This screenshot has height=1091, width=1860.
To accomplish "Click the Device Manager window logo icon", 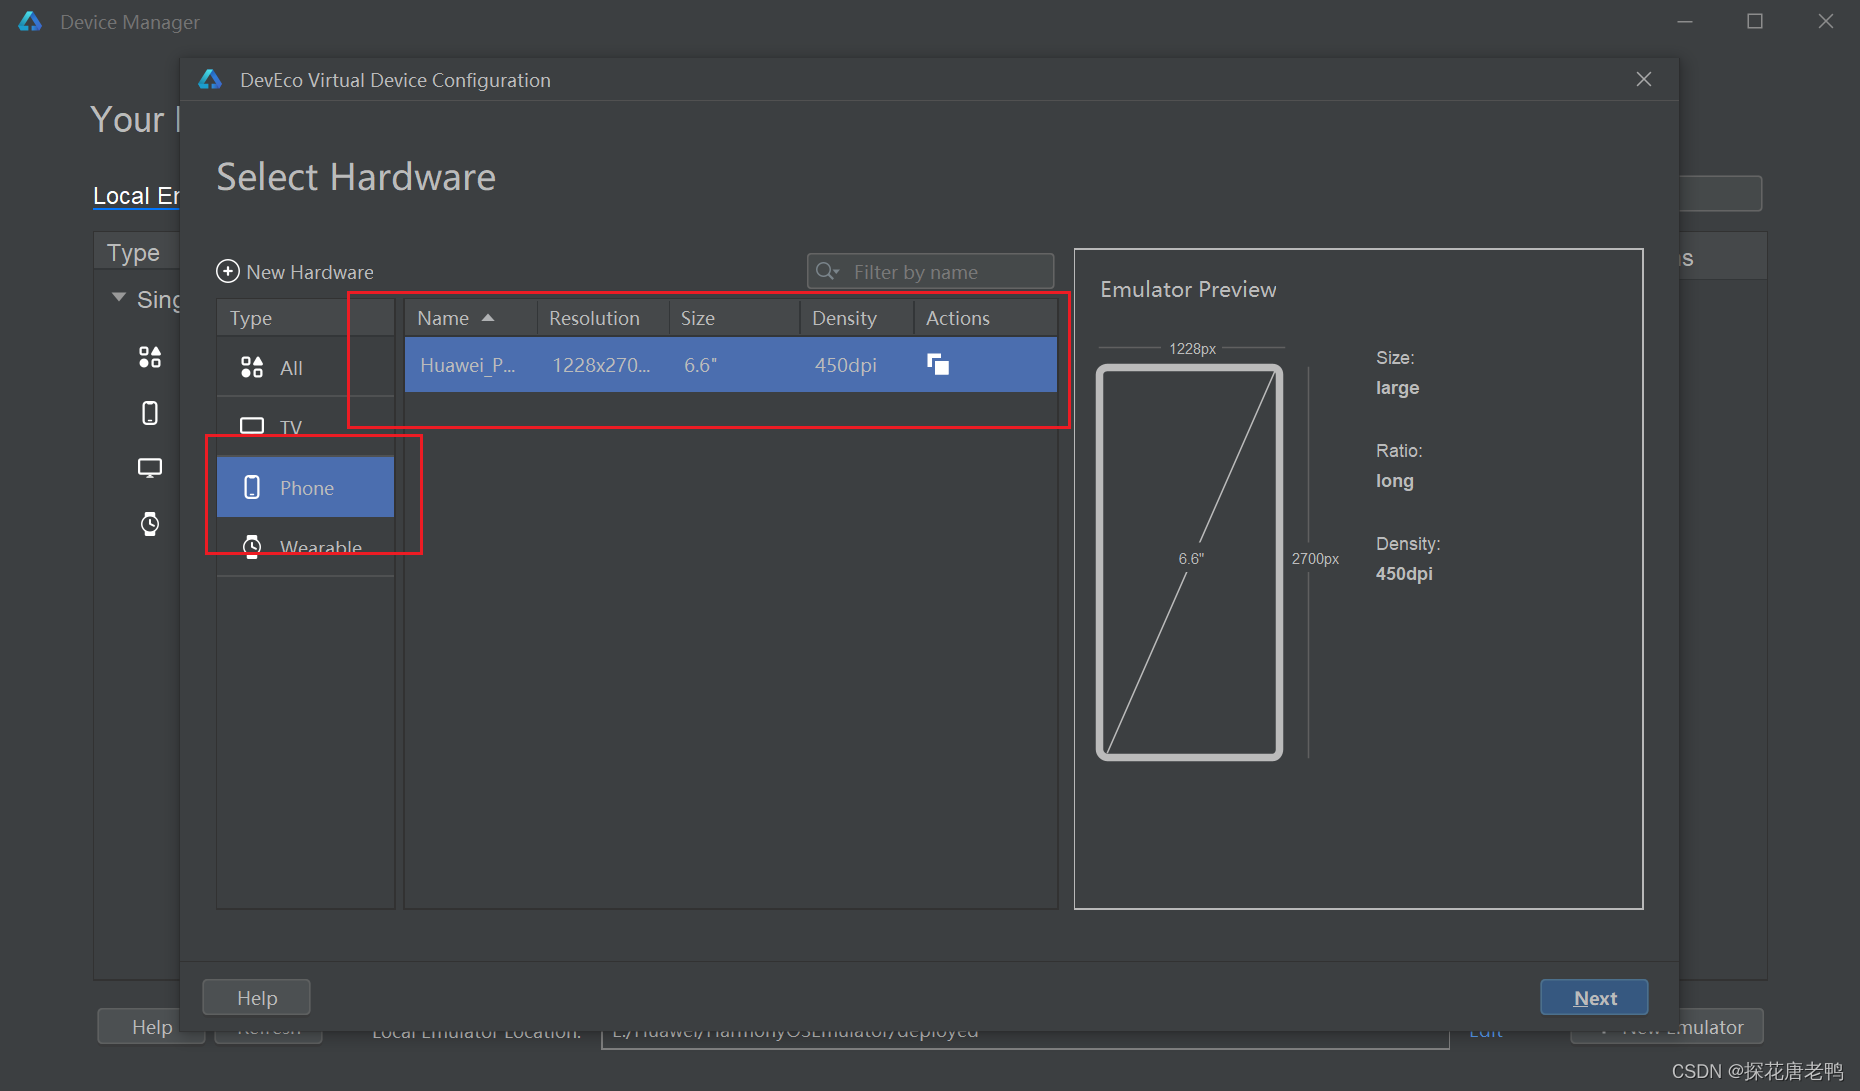I will coord(30,21).
